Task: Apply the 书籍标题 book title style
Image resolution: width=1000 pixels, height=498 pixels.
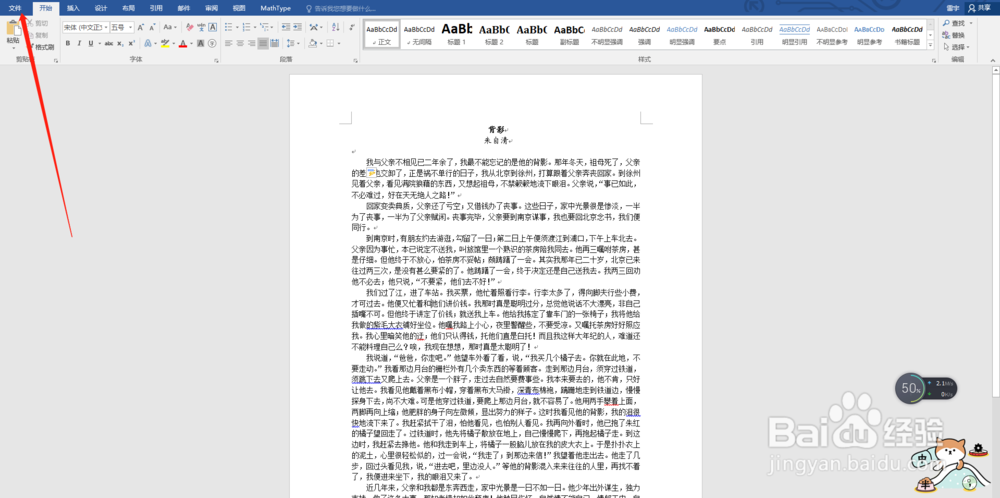Action: coord(907,34)
